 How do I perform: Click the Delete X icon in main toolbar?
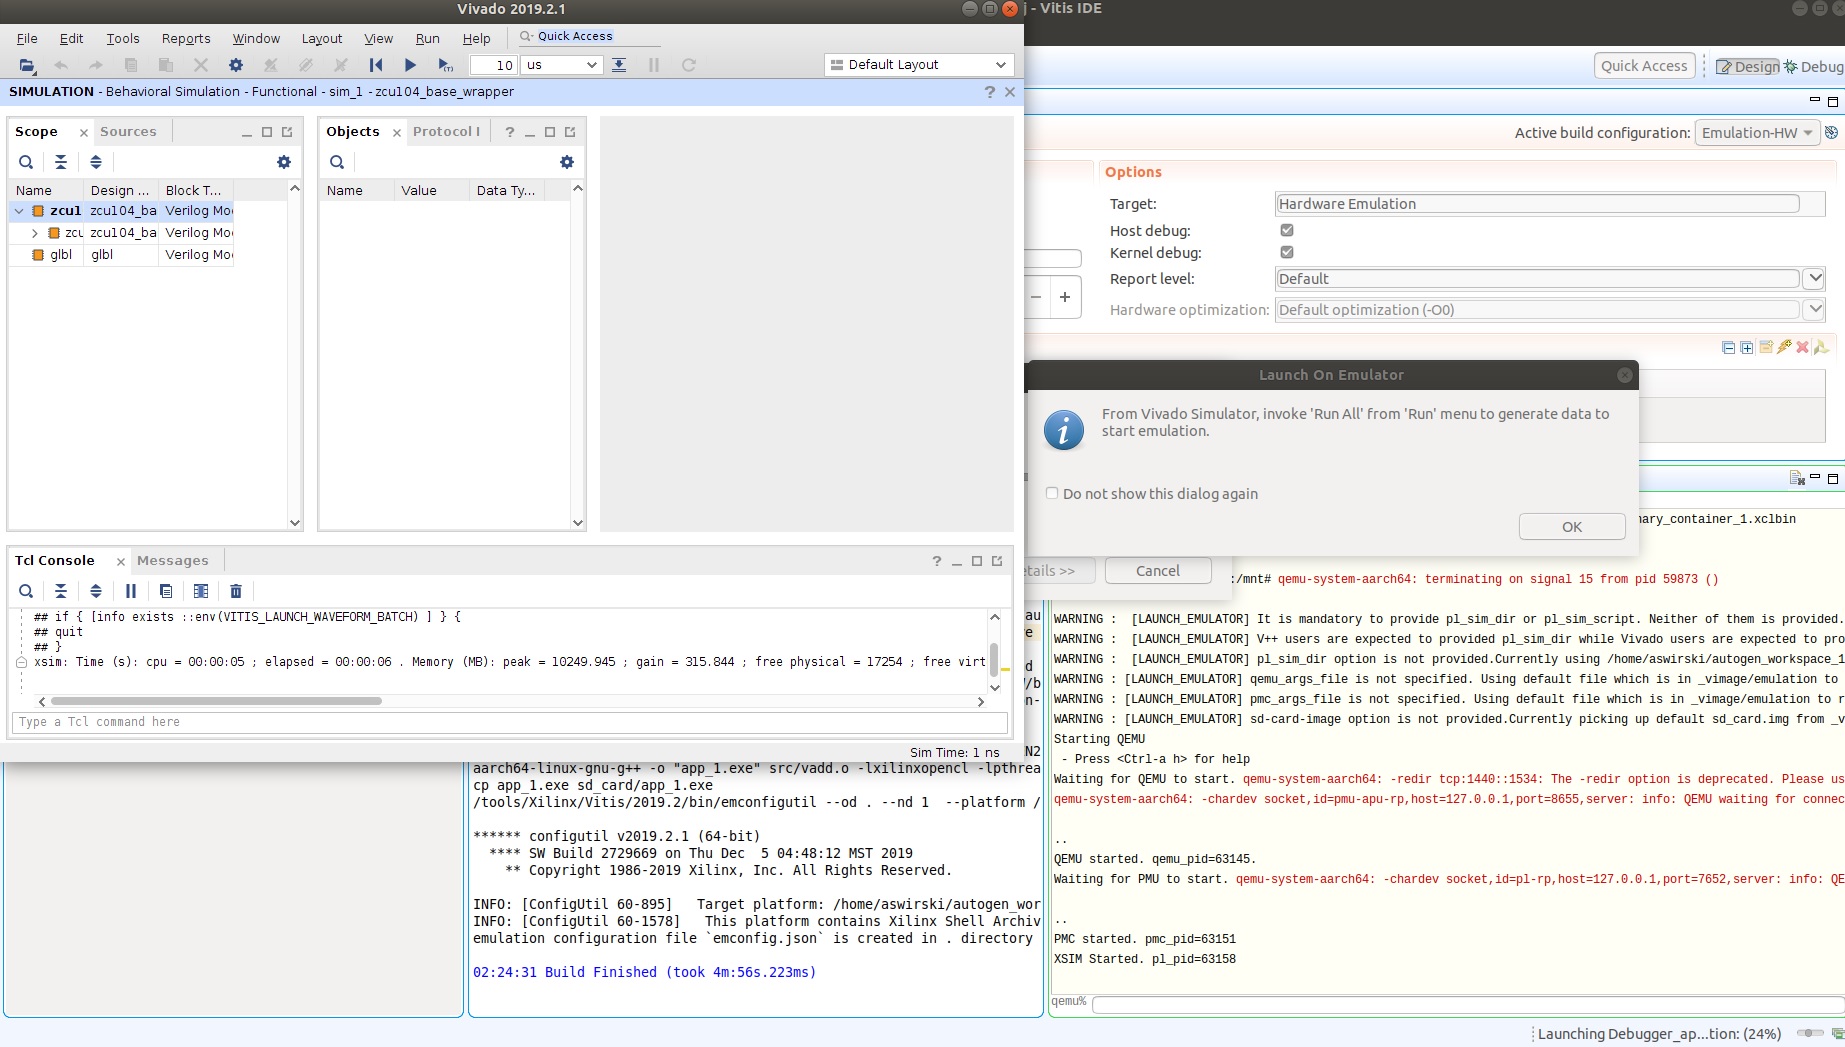201,65
